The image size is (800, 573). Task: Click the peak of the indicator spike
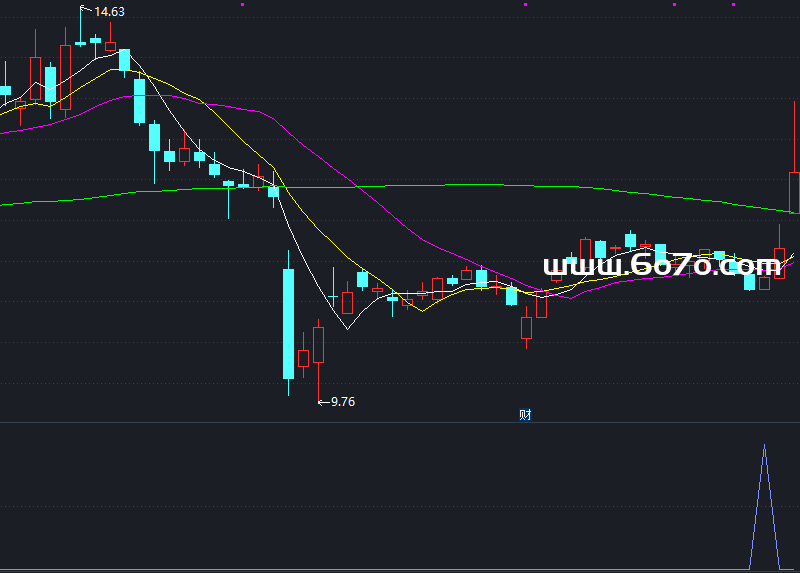(764, 446)
